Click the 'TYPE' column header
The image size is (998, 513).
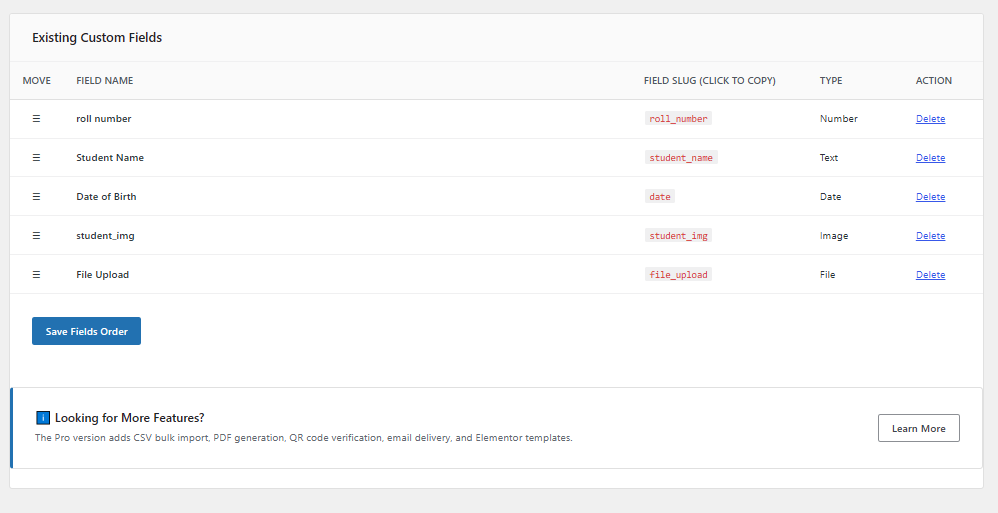click(x=831, y=80)
